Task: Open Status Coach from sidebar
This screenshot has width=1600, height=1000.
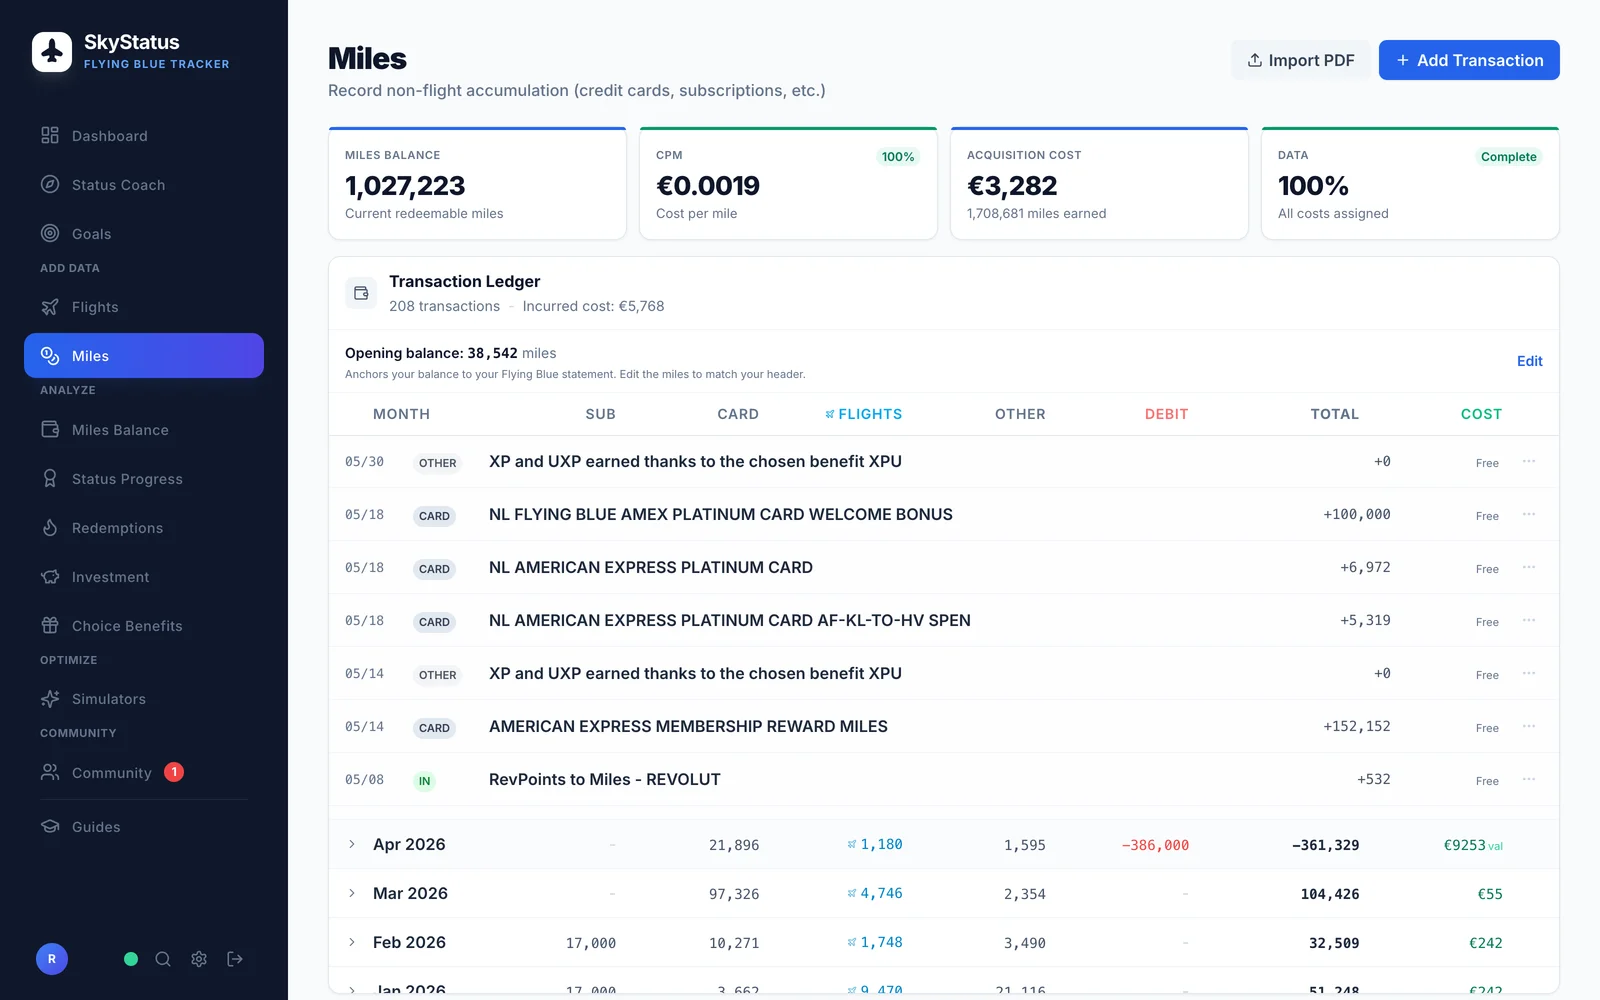Action: coord(144,185)
